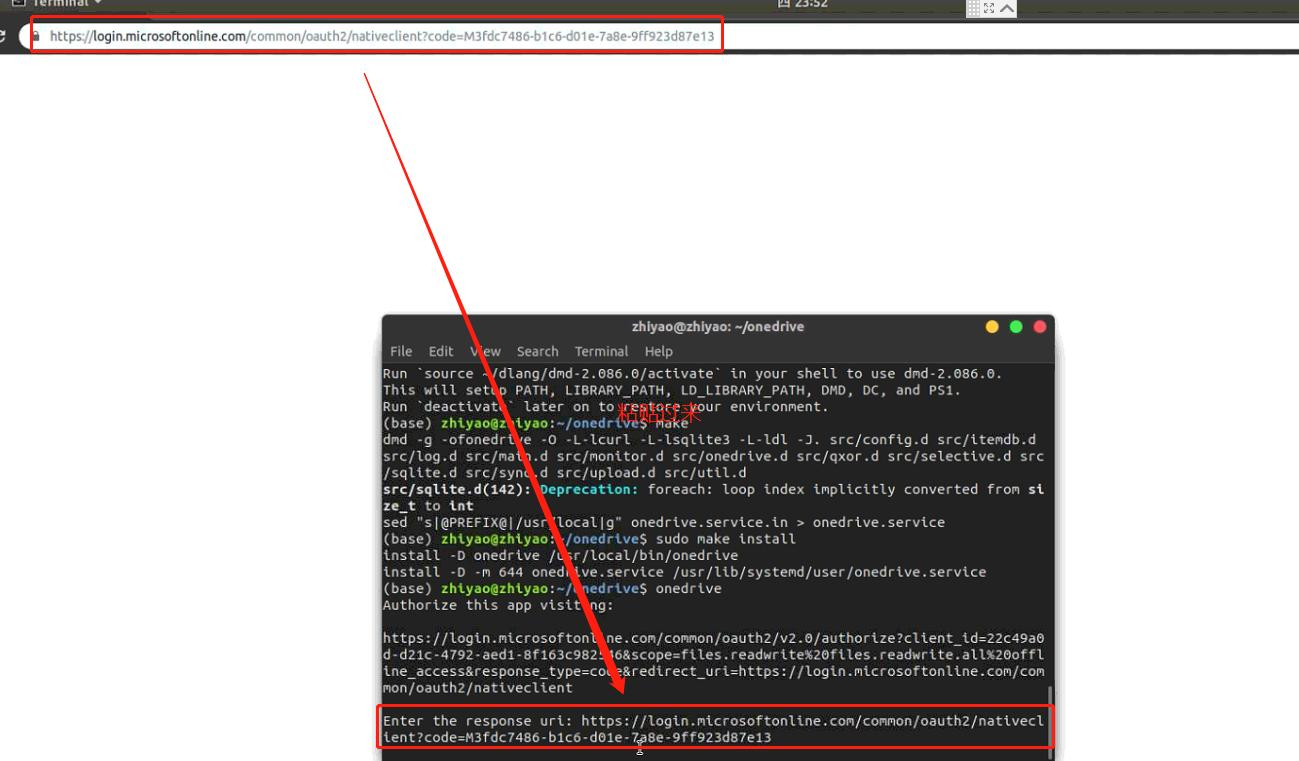Click the lock icon in the address bar
Viewport: 1299px width, 761px height.
tap(36, 36)
